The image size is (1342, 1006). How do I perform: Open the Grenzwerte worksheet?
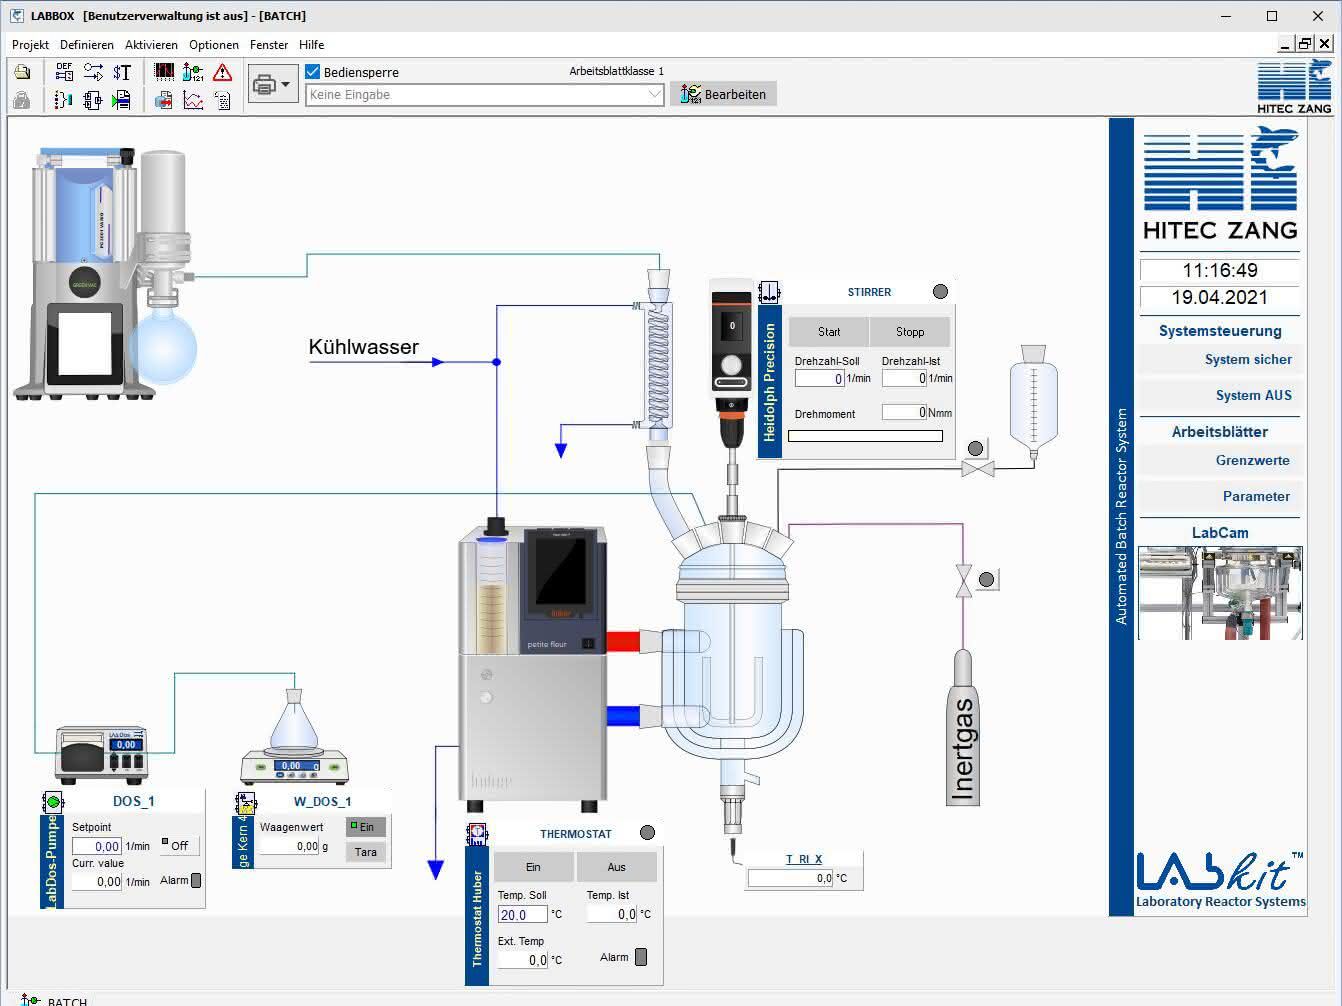(x=1220, y=461)
